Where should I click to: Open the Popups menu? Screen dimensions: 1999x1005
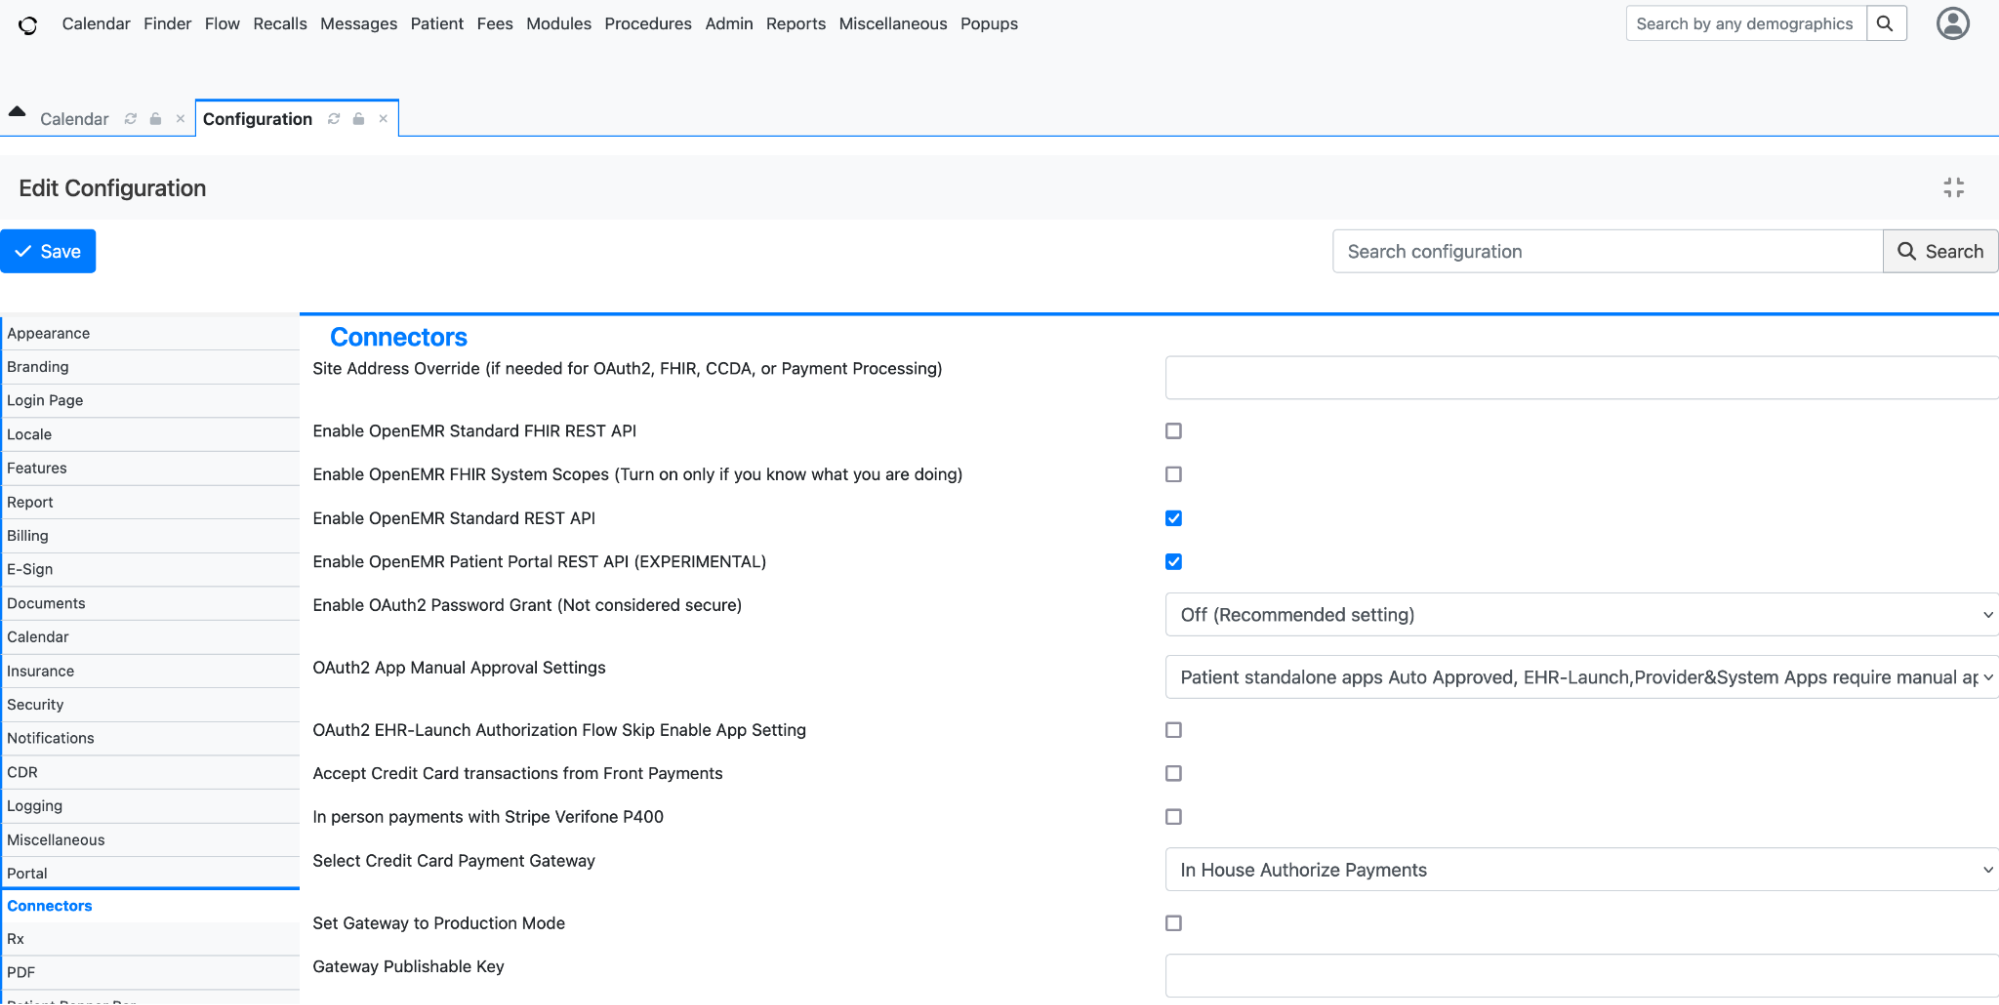pyautogui.click(x=989, y=24)
